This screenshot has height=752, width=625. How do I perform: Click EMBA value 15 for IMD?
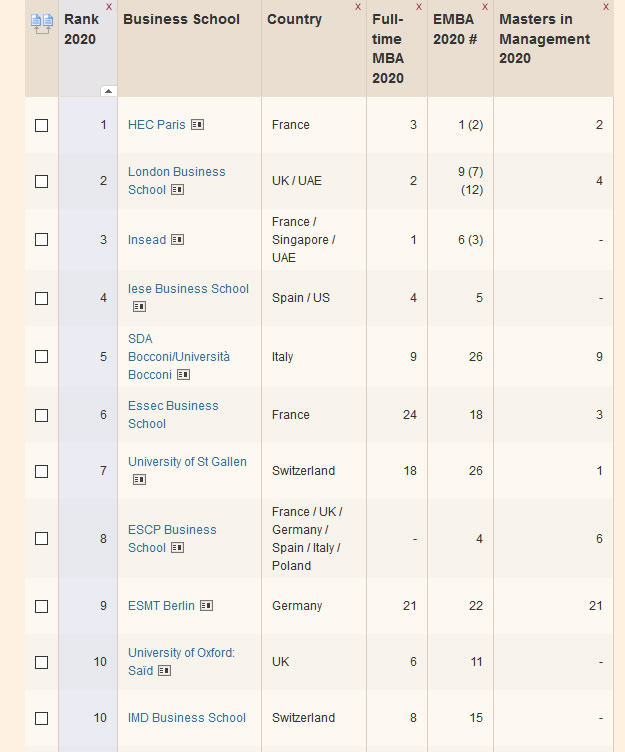pos(476,718)
